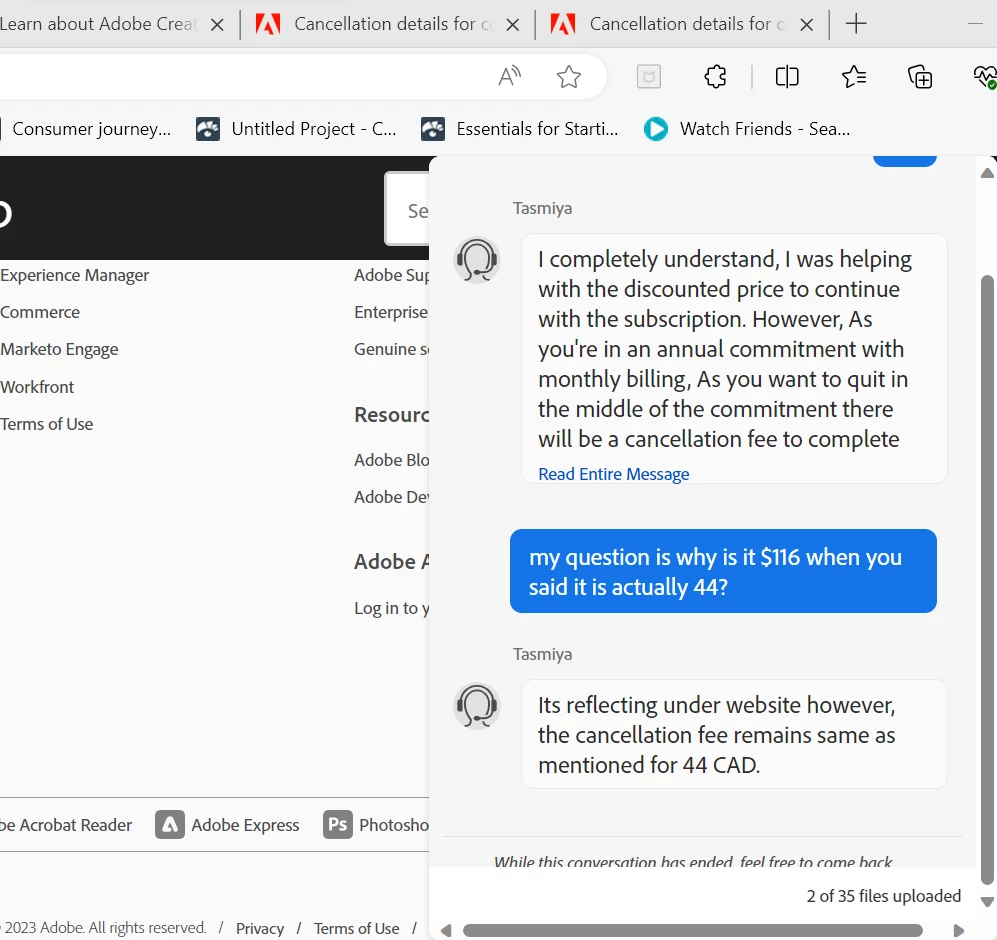Open the Collections icon
The image size is (997, 940).
click(x=919, y=77)
